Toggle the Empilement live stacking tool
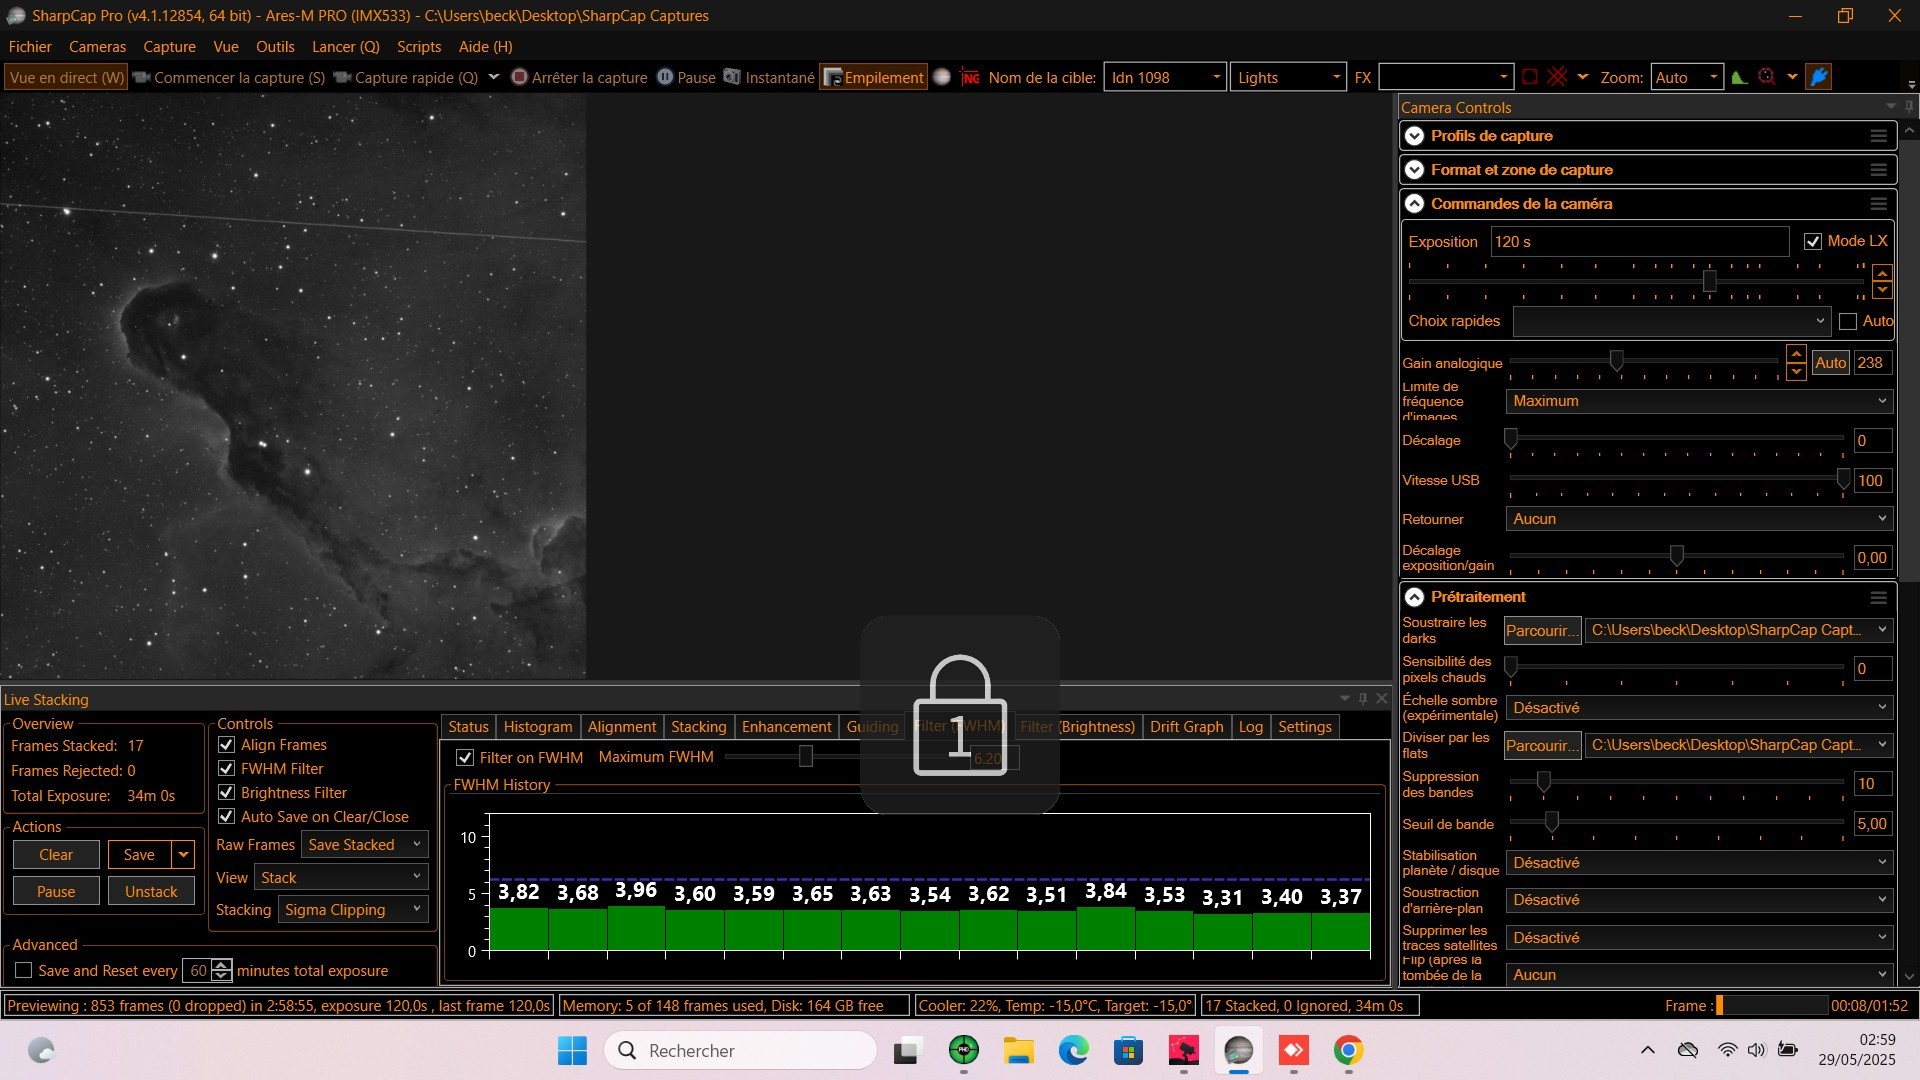Viewport: 1920px width, 1080px height. click(x=874, y=77)
